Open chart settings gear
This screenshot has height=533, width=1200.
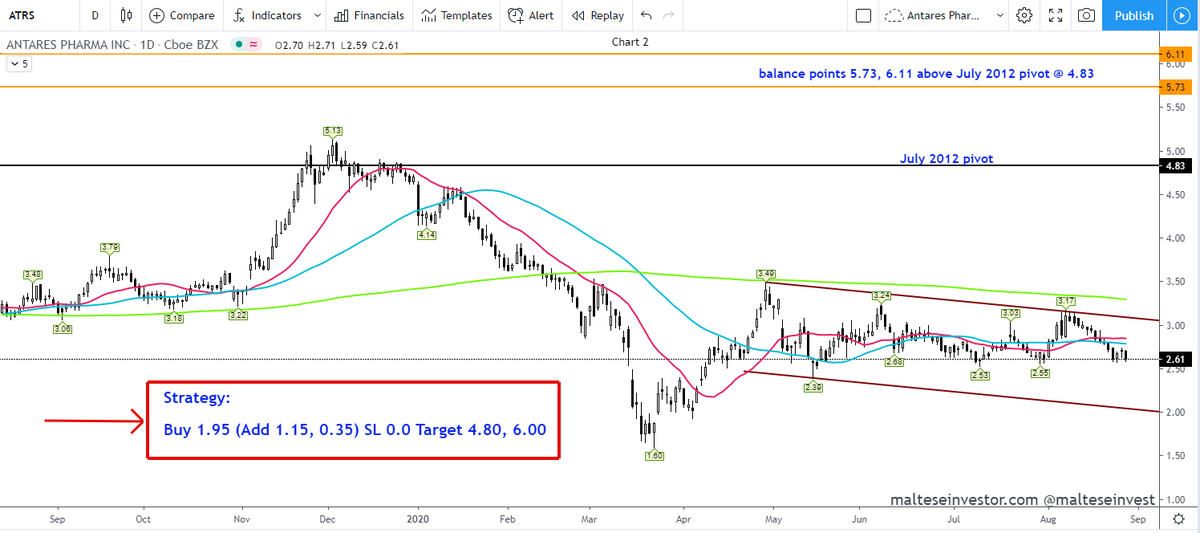tap(1024, 15)
